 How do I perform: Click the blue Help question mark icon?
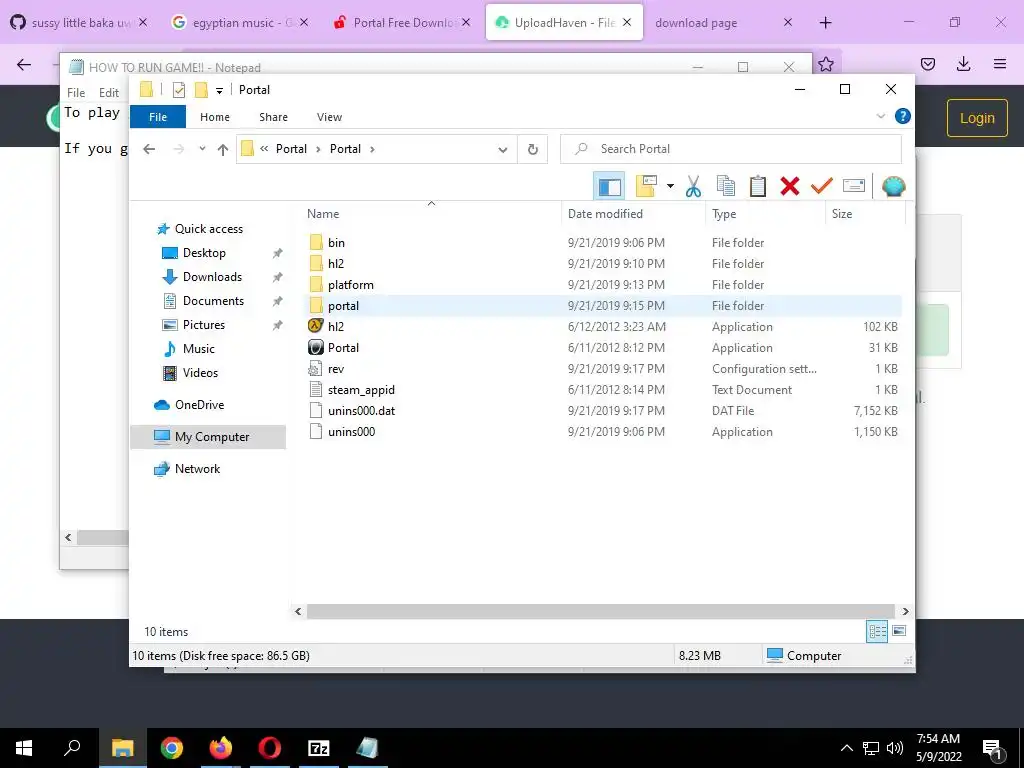tap(903, 116)
